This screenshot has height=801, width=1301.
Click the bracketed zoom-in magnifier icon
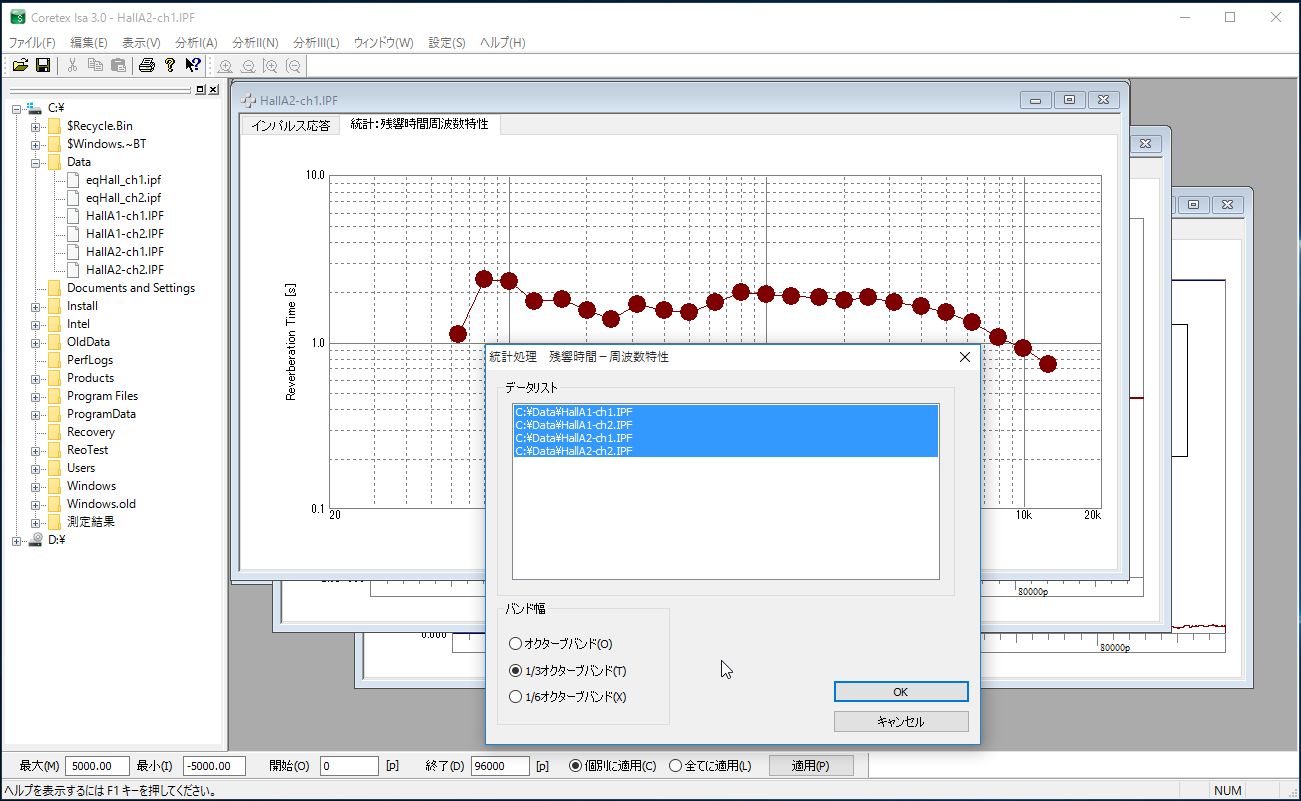270,67
